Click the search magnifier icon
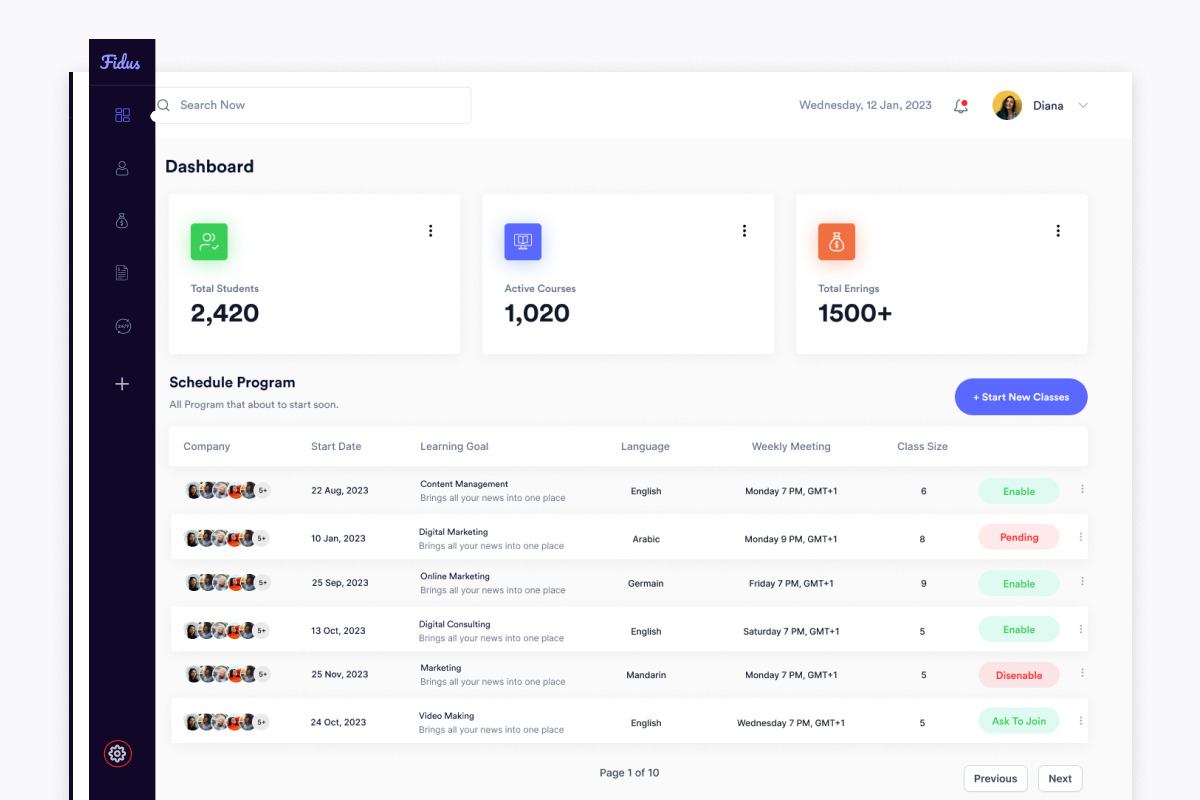Viewport: 1200px width, 800px height. point(164,105)
